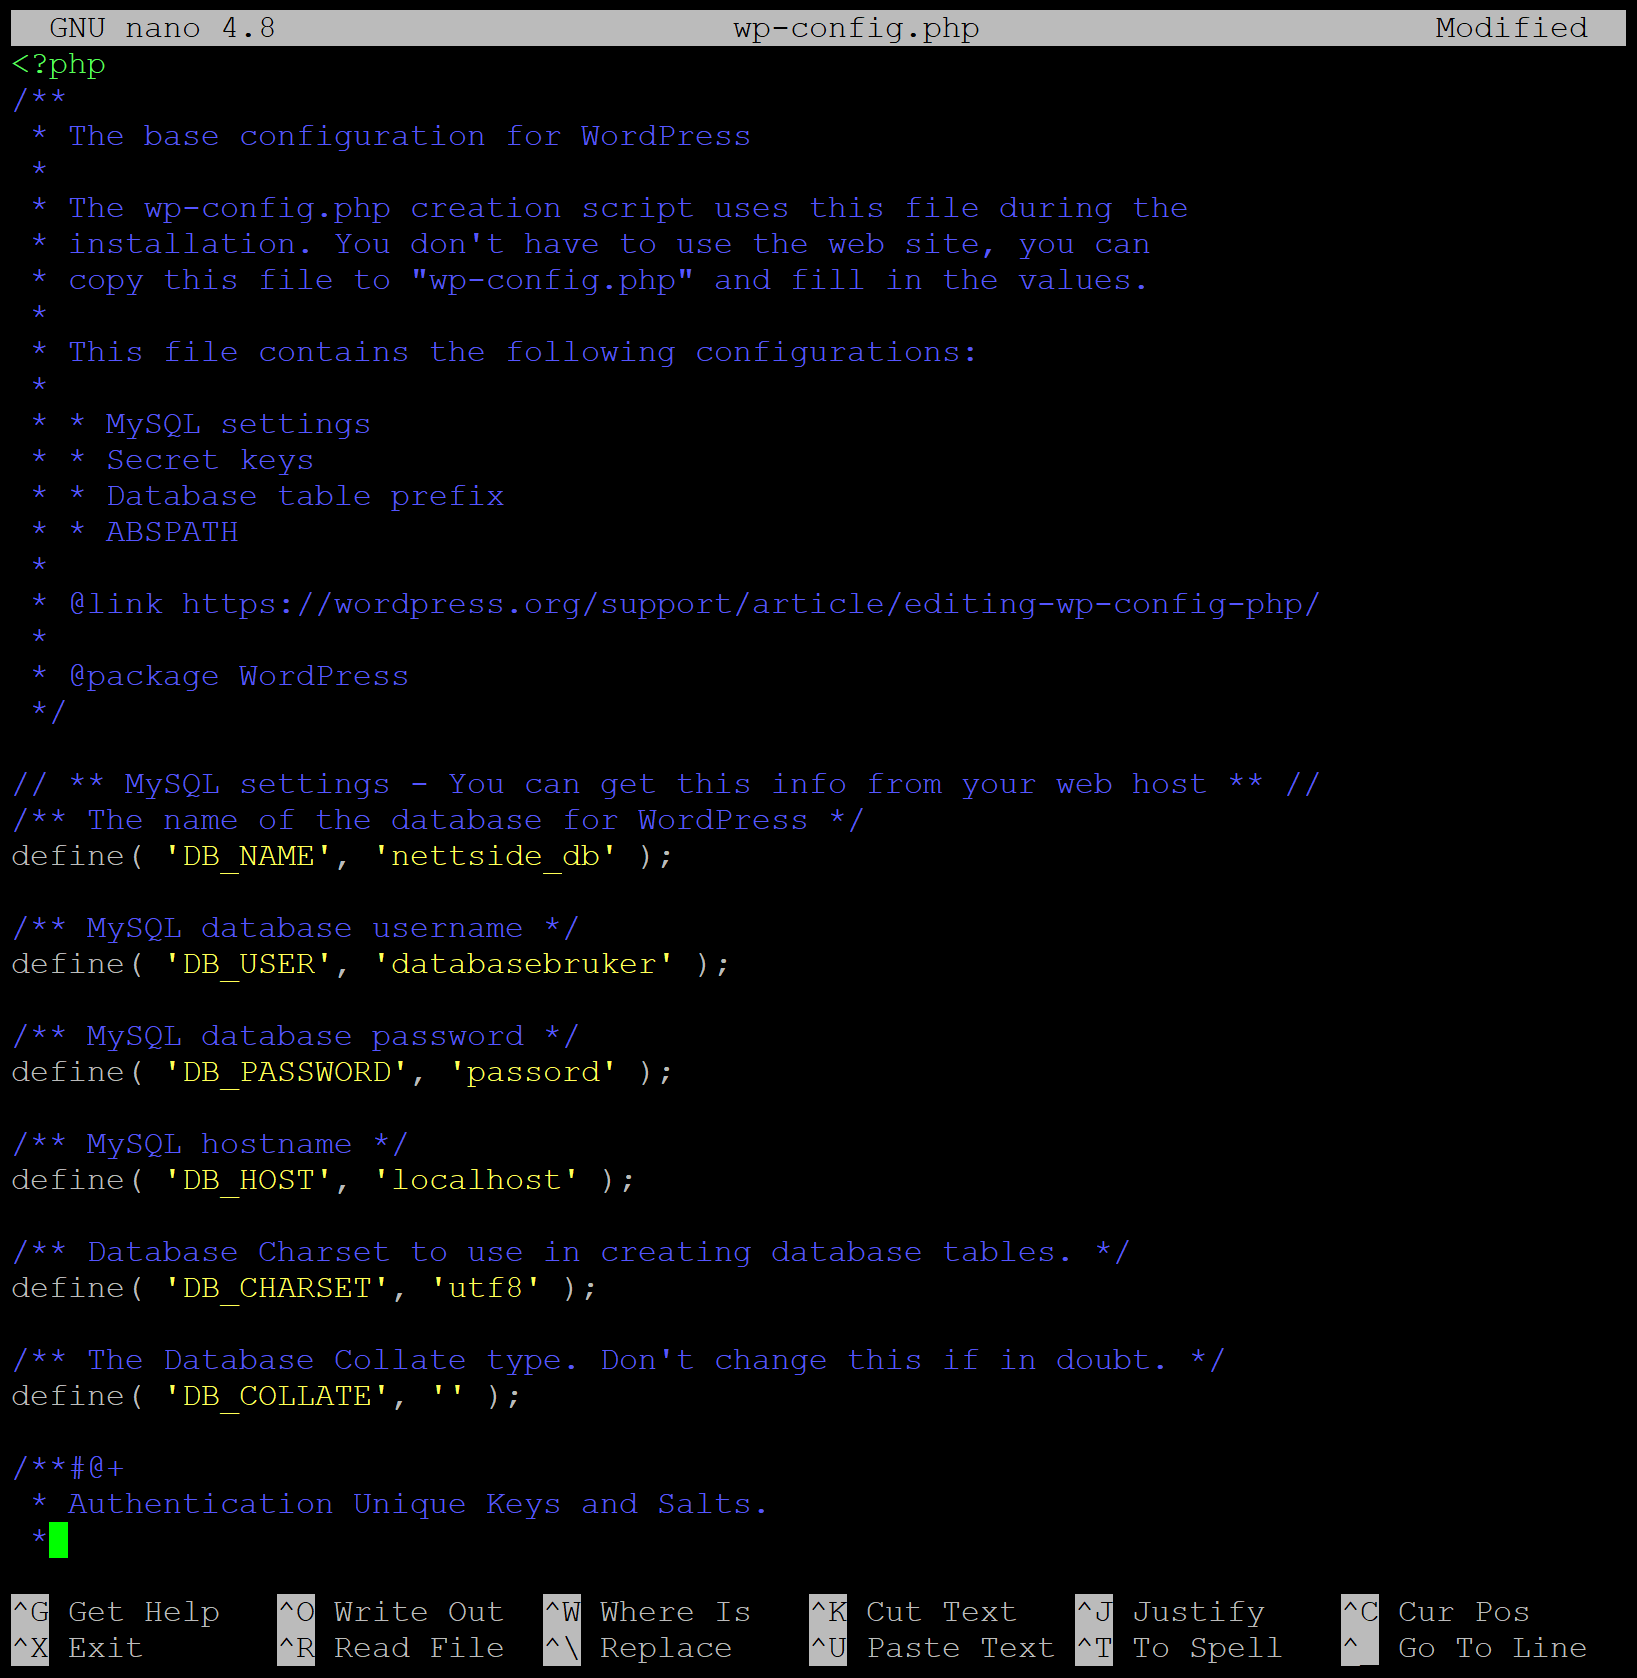This screenshot has width=1637, height=1678.
Task: Click the ^R Read File shortcut
Action: [390, 1647]
